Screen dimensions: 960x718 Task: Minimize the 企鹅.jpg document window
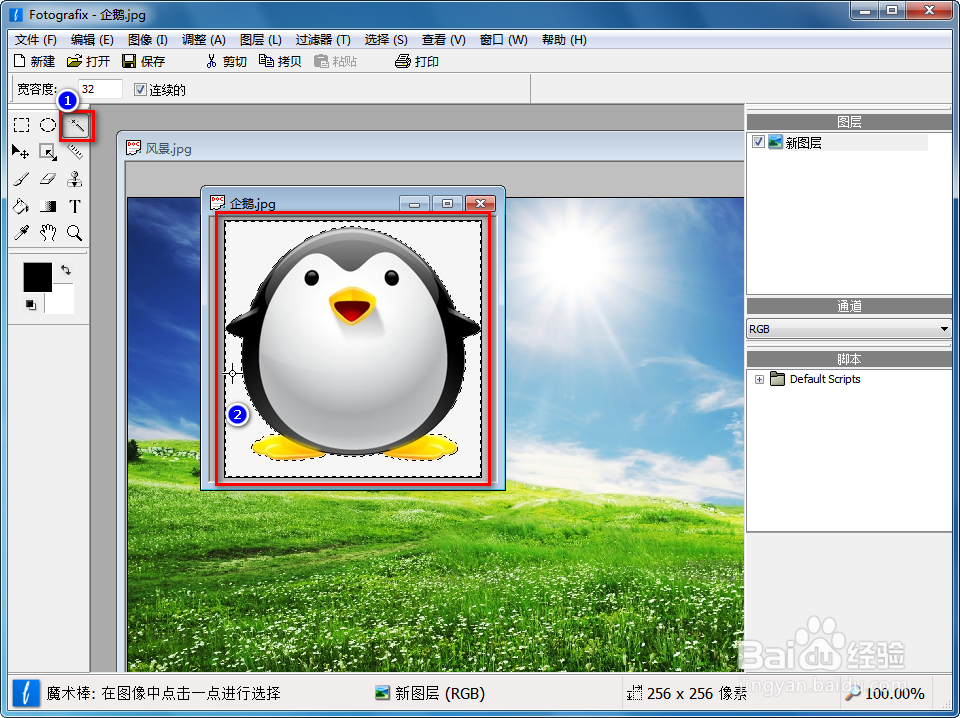(x=414, y=203)
